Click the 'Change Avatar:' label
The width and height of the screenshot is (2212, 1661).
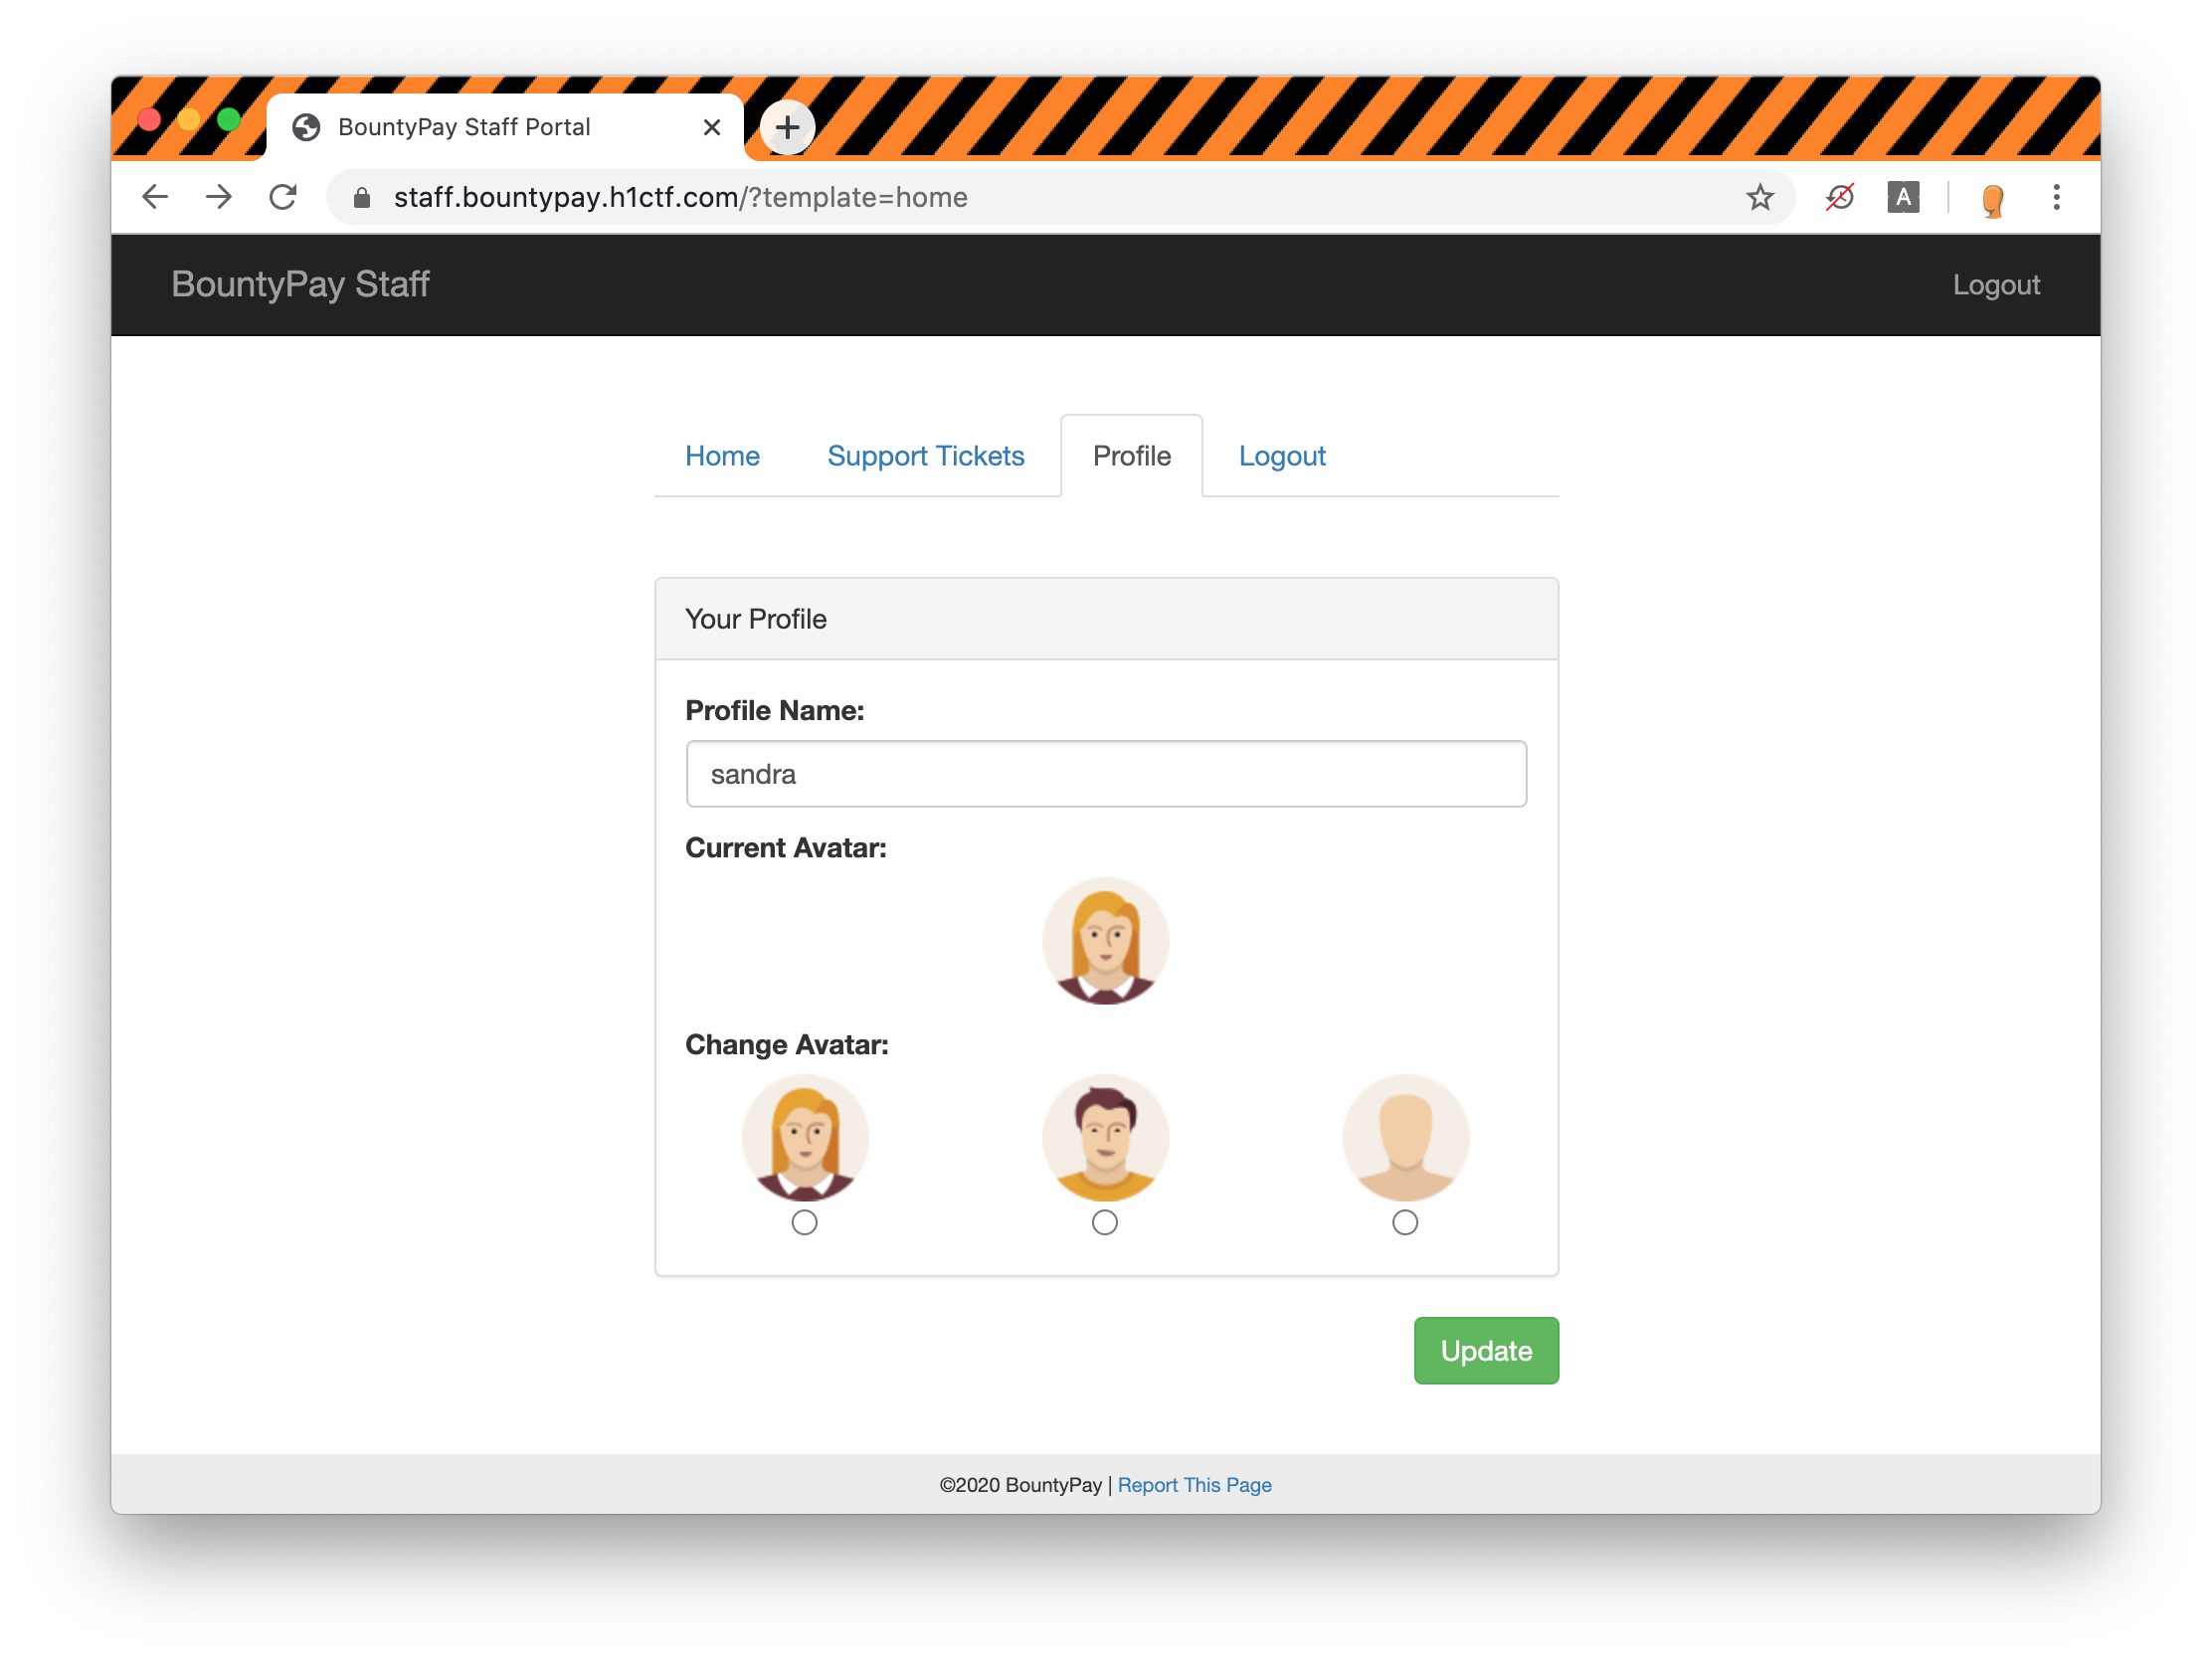787,1044
